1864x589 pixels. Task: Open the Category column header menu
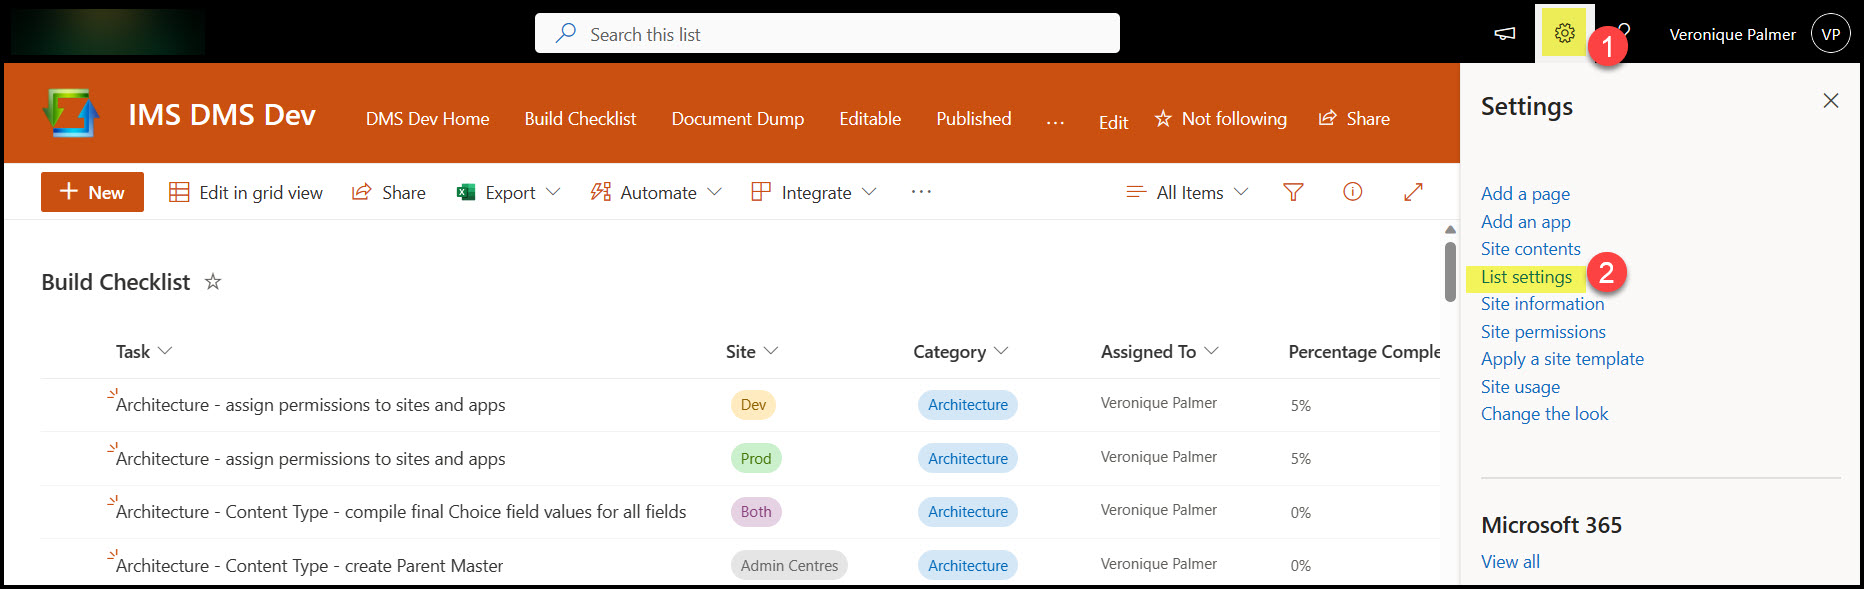pos(960,352)
